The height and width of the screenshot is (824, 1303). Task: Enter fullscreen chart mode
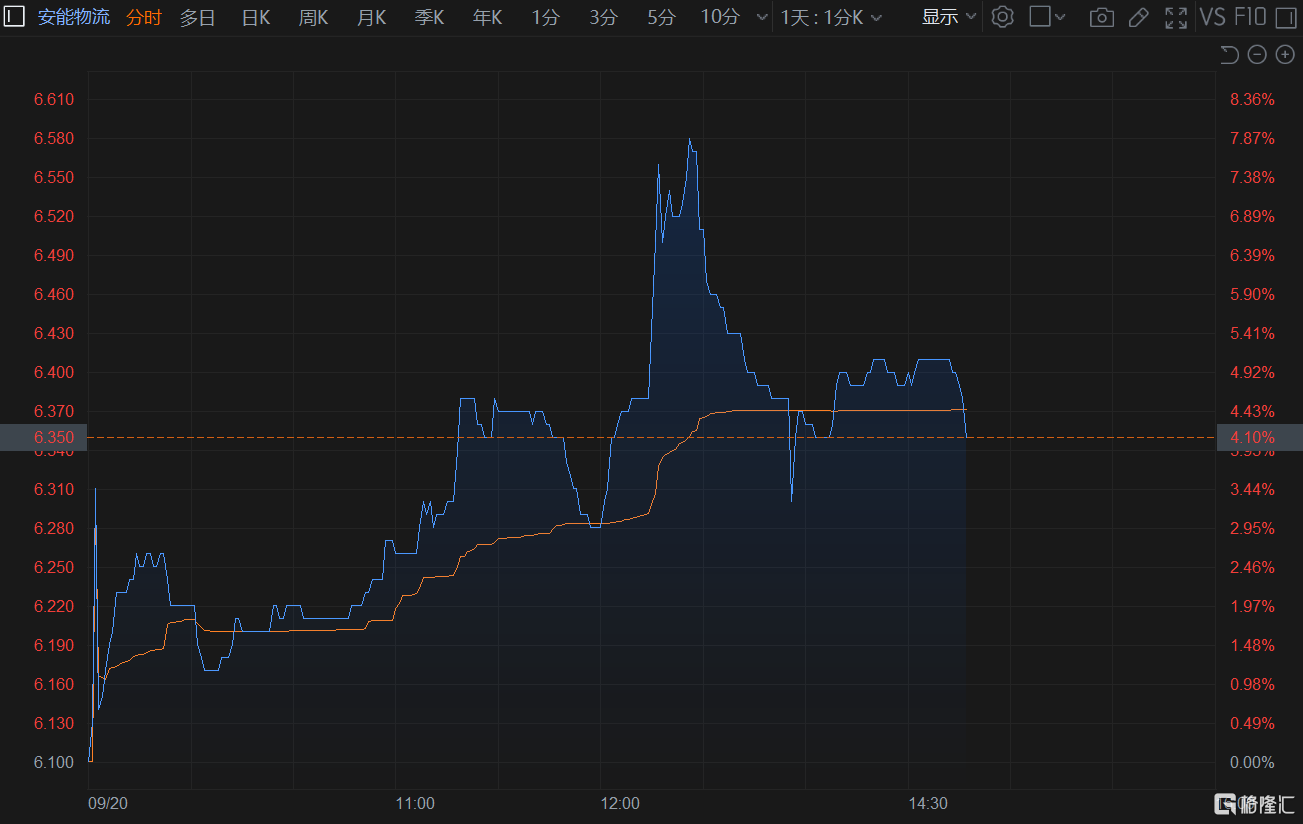(1176, 17)
